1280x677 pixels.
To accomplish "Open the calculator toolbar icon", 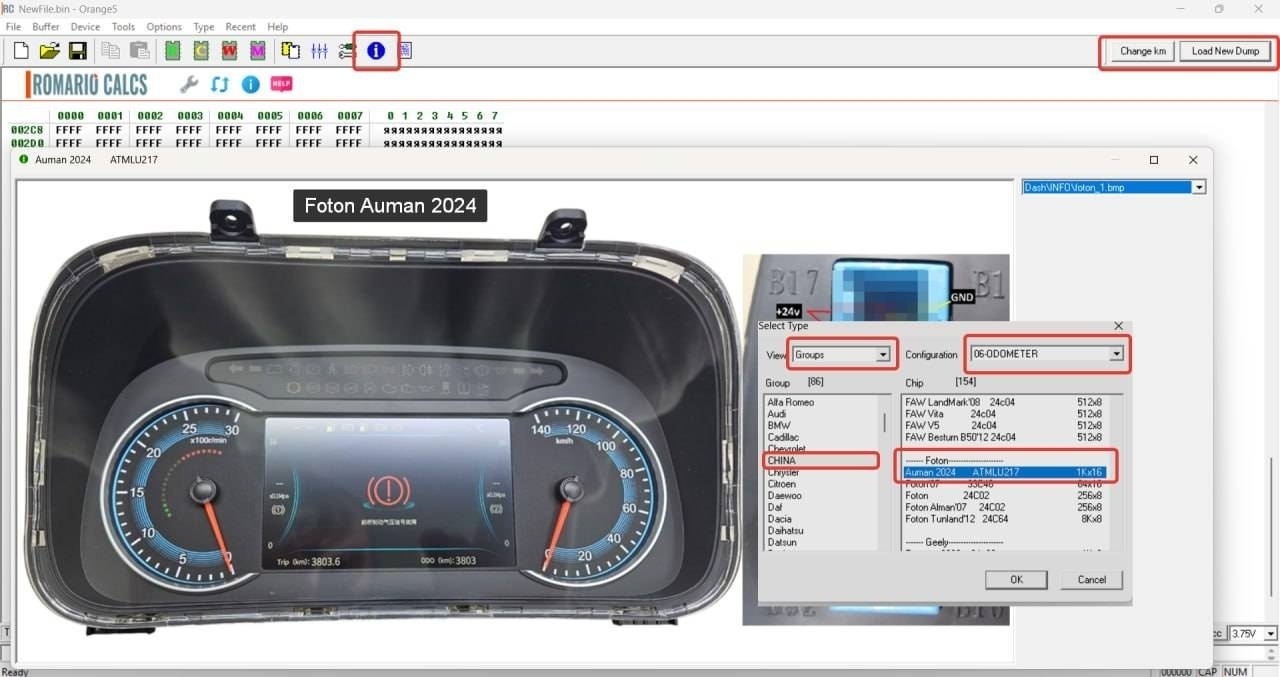I will pos(405,51).
